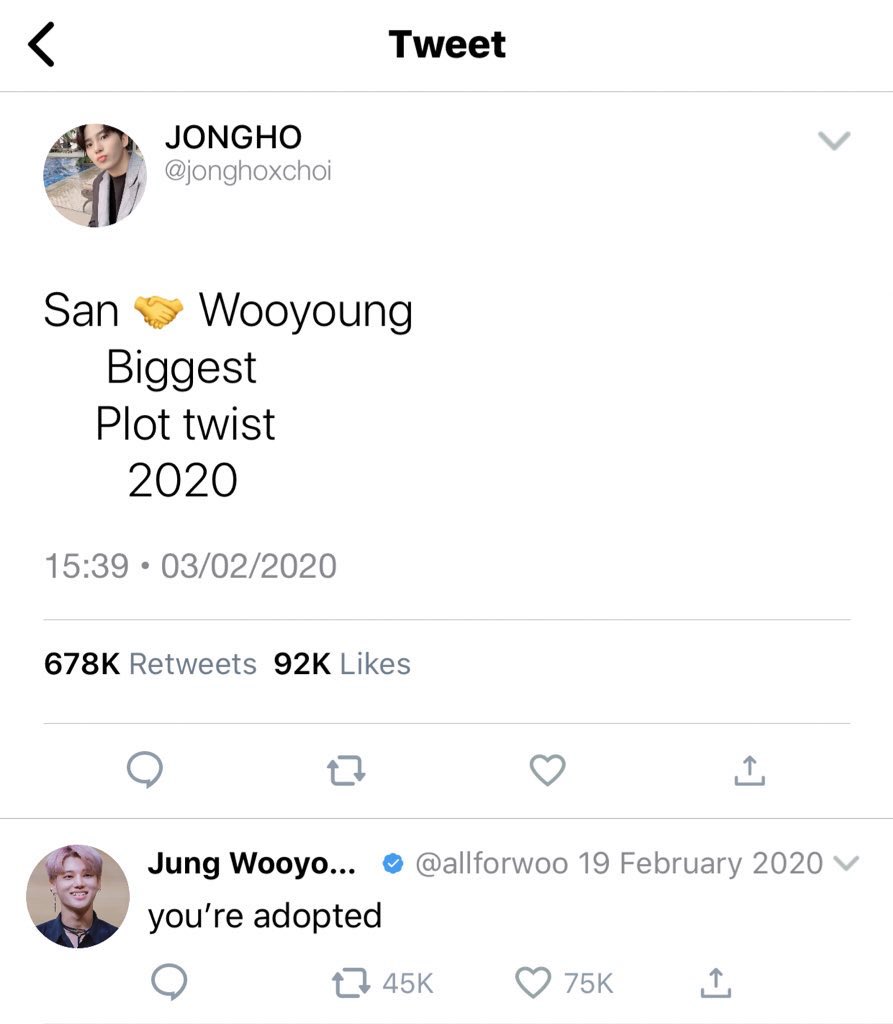Reply to JONGHO's tweet
The width and height of the screenshot is (893, 1024).
[145, 770]
